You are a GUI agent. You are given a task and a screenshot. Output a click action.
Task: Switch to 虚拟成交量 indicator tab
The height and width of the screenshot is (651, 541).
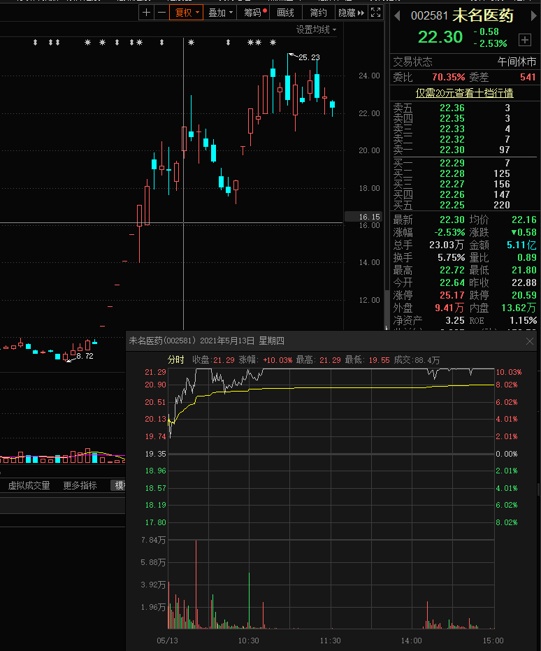coord(29,485)
